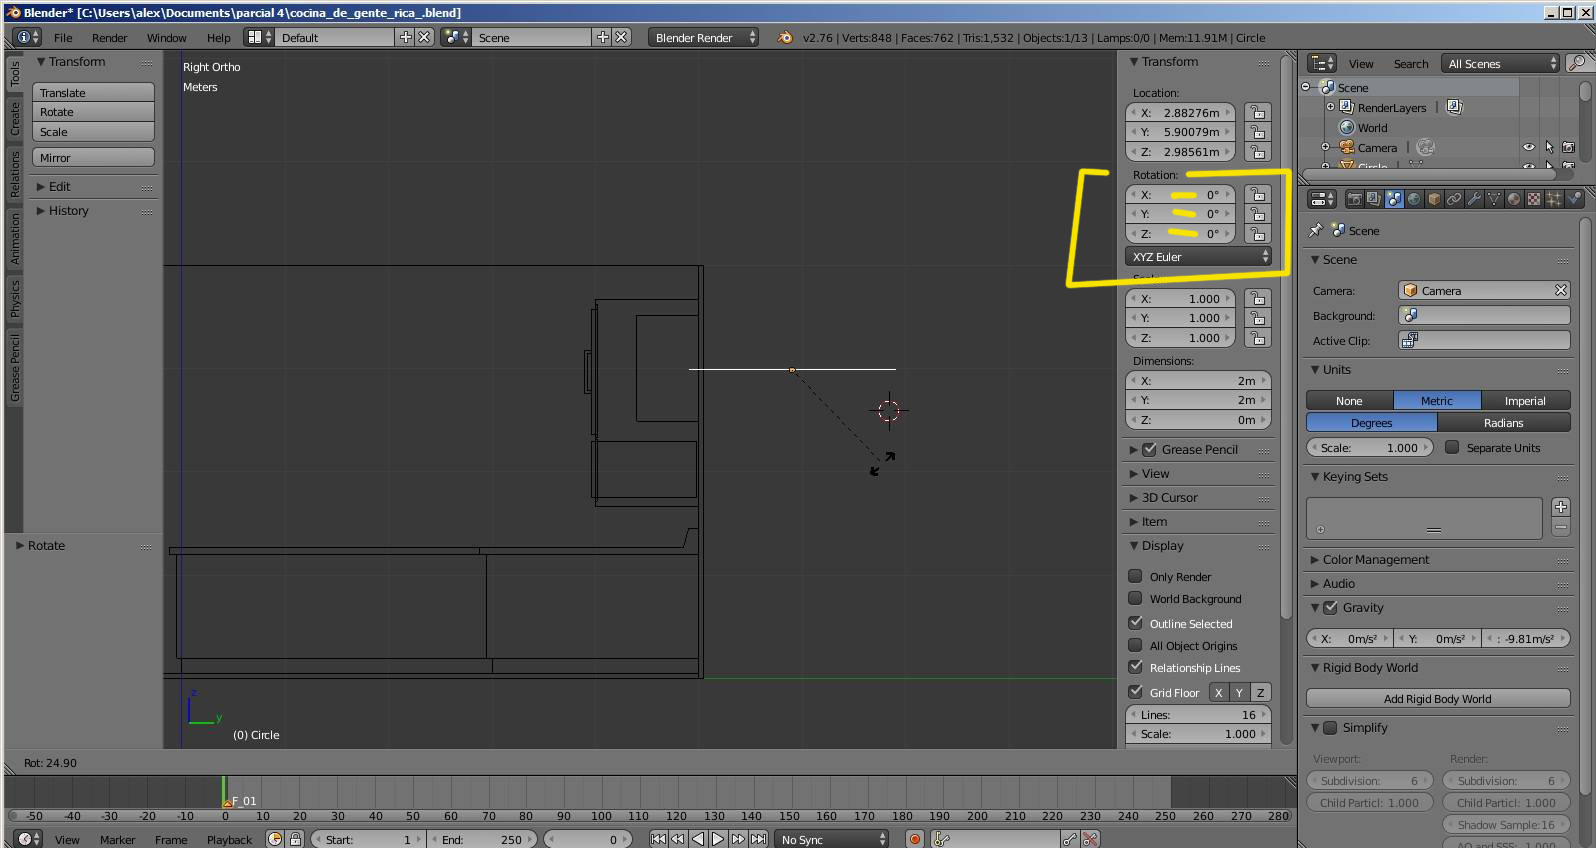Open the Particles properties tab
1596x848 pixels.
(x=1554, y=199)
